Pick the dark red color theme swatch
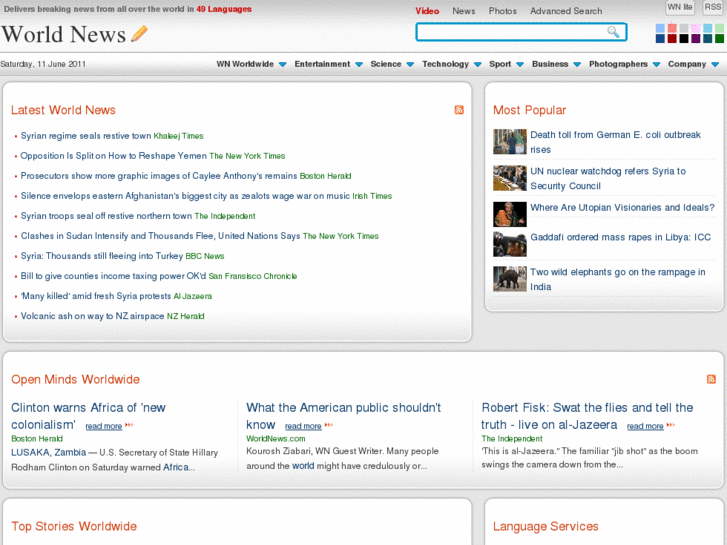 672,39
